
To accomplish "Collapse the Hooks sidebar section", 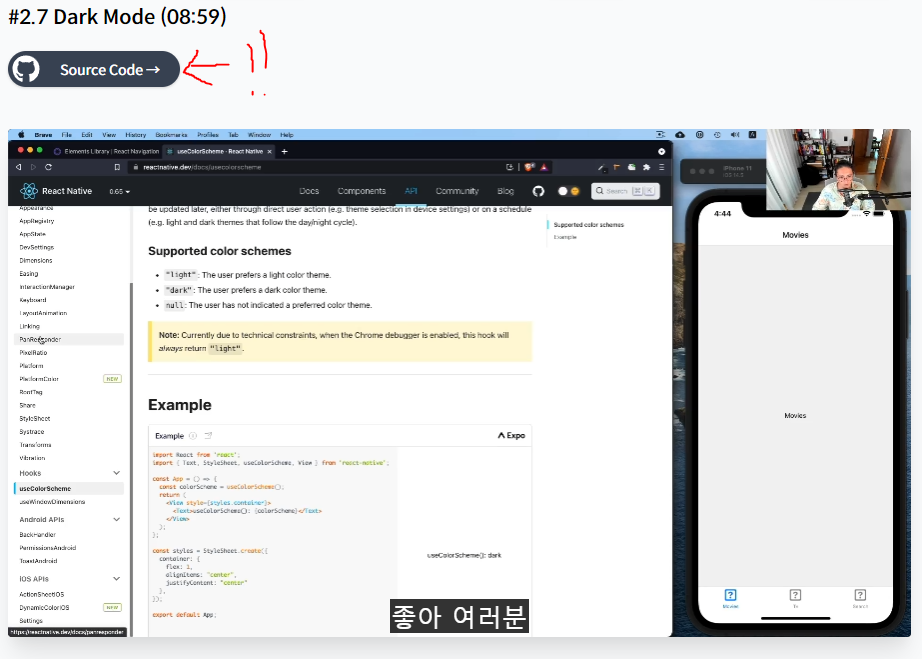I will click(x=116, y=473).
